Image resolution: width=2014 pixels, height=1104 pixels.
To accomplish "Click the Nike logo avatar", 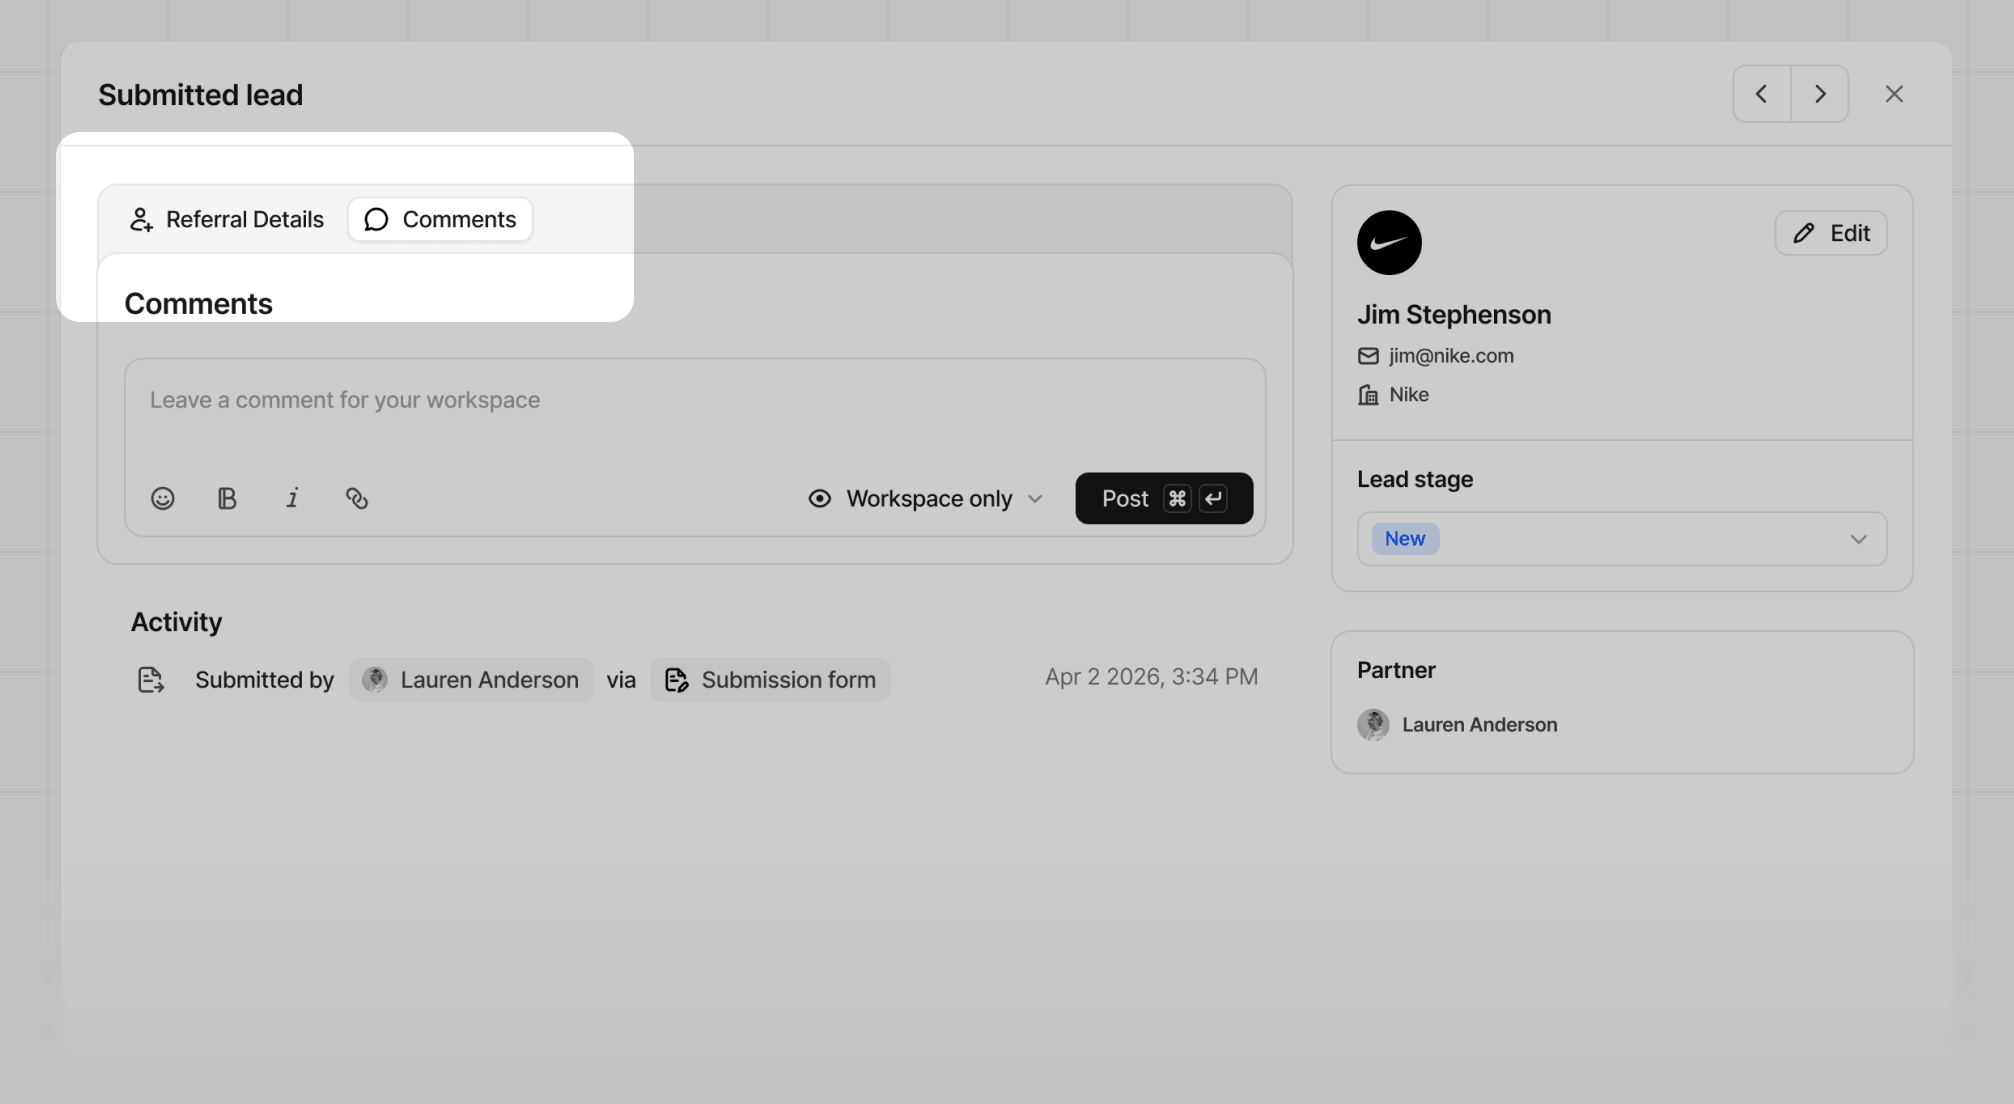I will (1389, 242).
